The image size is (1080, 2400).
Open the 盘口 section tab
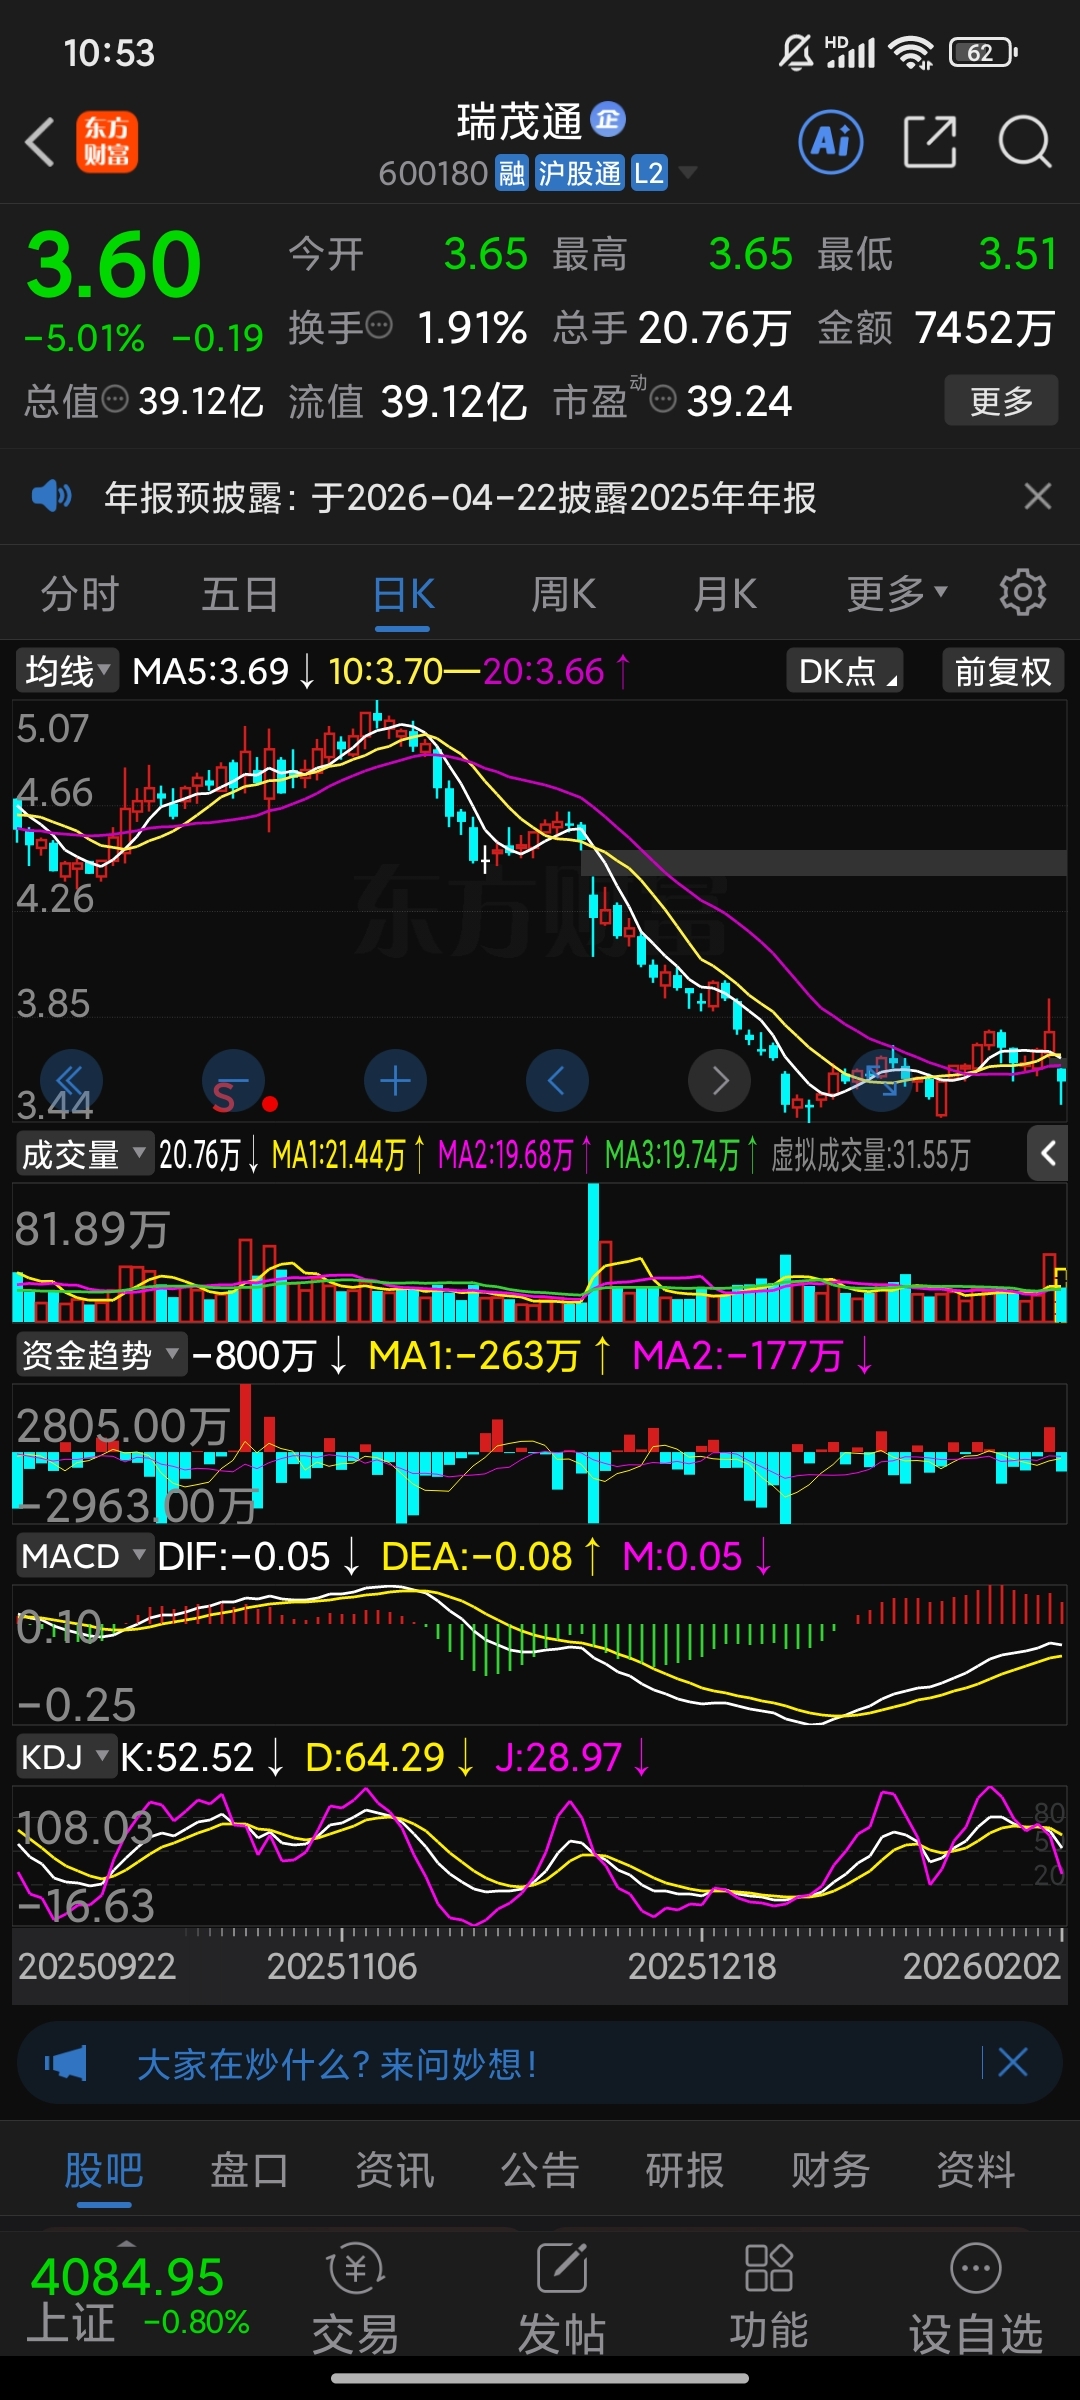tap(249, 2170)
